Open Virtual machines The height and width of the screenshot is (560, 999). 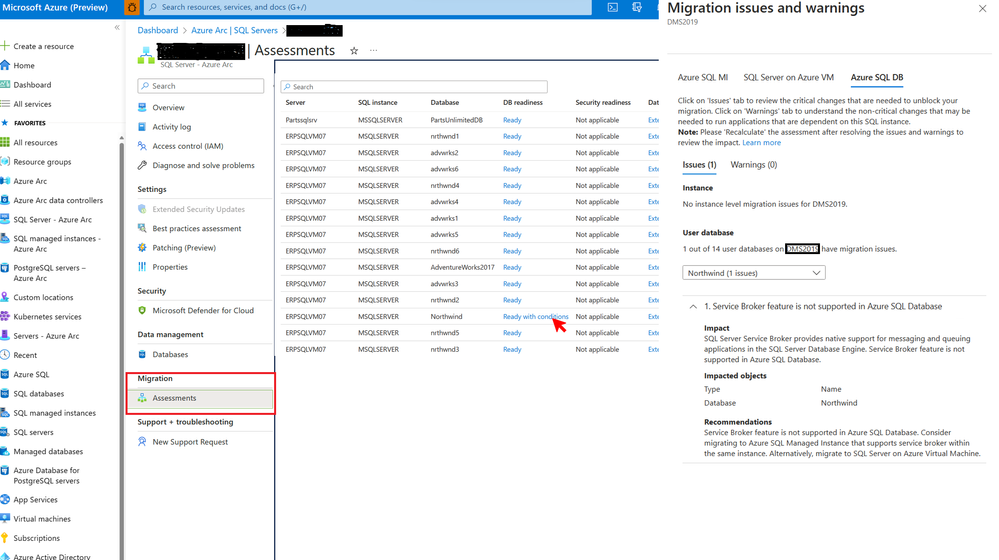click(41, 519)
